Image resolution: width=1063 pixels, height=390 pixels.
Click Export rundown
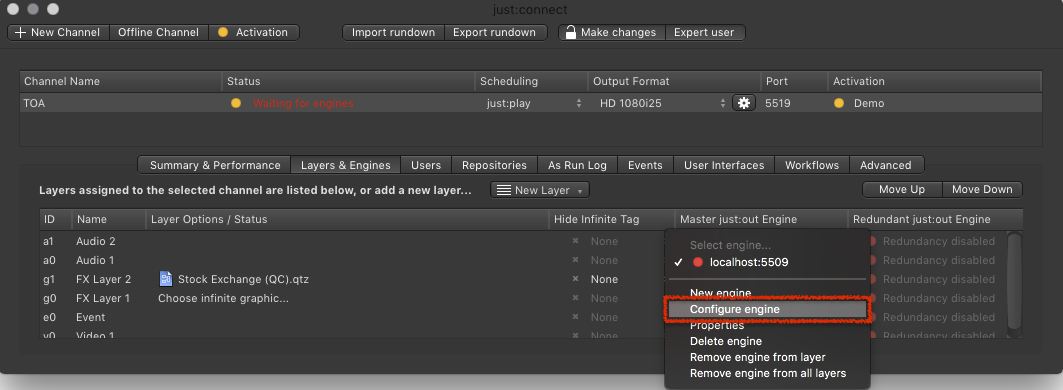click(496, 32)
